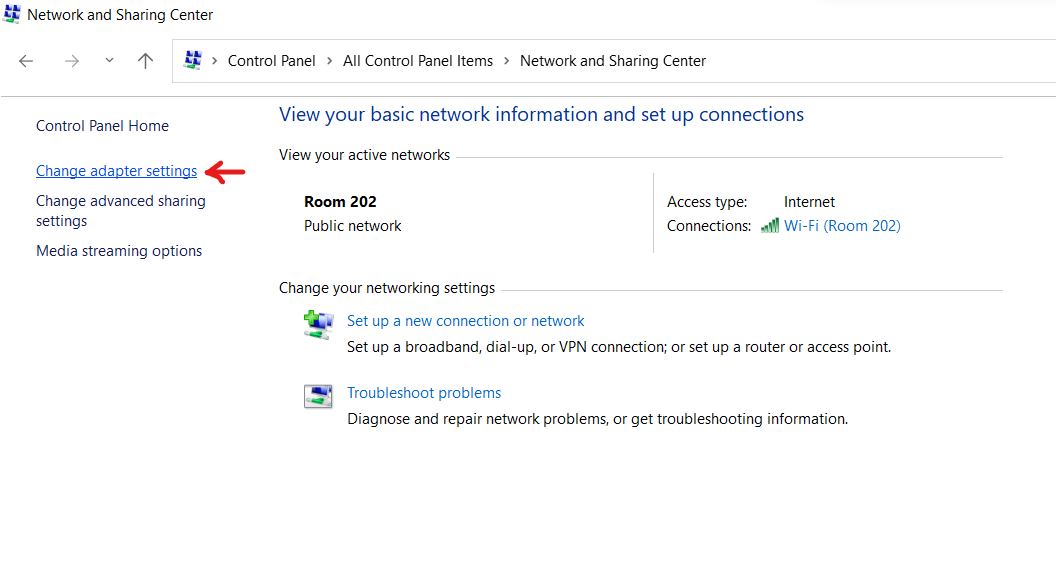Expand chevron after Control Panel breadcrumb

(x=330, y=61)
